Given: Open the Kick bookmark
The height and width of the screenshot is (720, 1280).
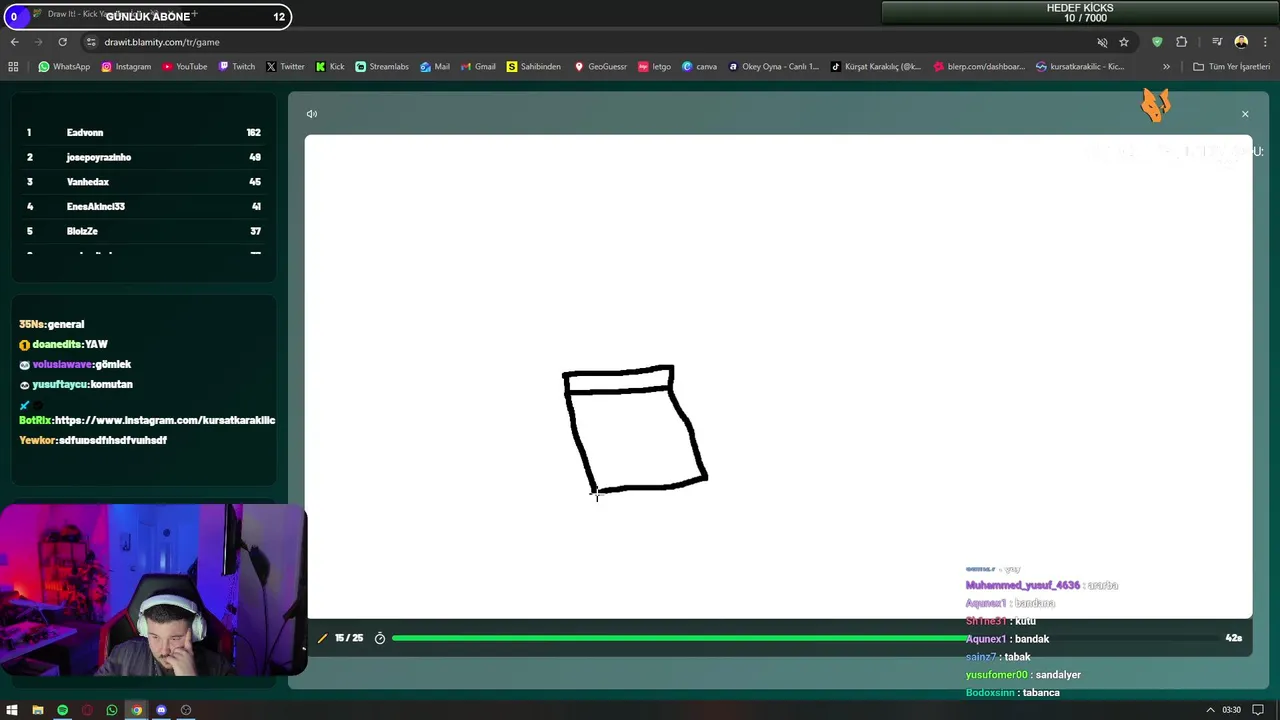Looking at the screenshot, I should pyautogui.click(x=330, y=67).
